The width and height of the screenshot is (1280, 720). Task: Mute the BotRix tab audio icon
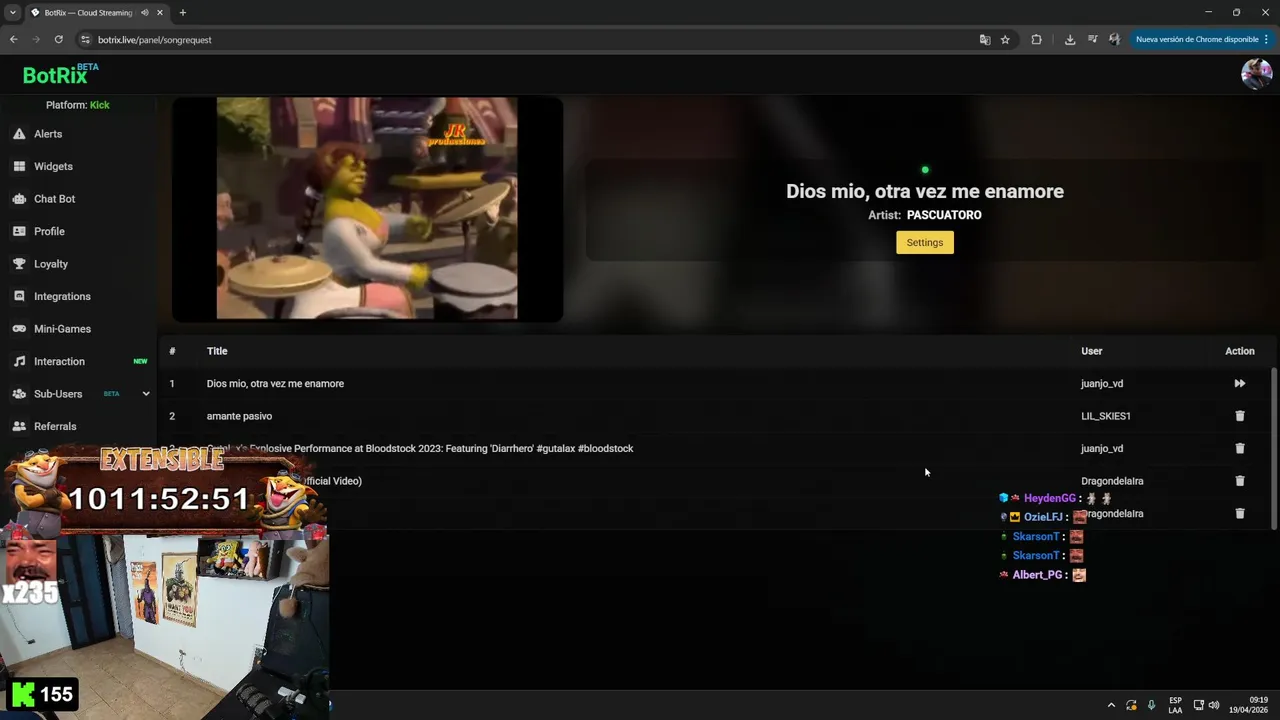point(145,13)
